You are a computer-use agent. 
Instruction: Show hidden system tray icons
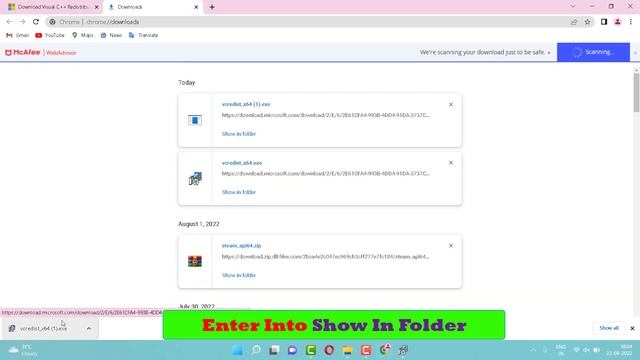click(x=533, y=350)
